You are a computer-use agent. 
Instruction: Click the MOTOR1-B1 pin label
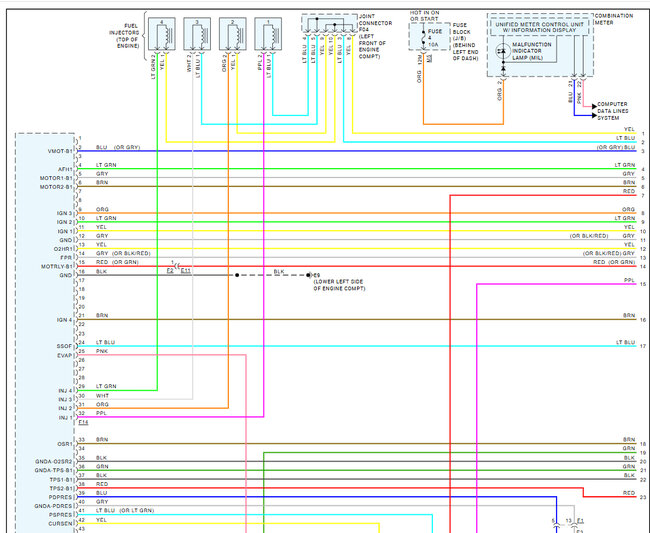(56, 178)
